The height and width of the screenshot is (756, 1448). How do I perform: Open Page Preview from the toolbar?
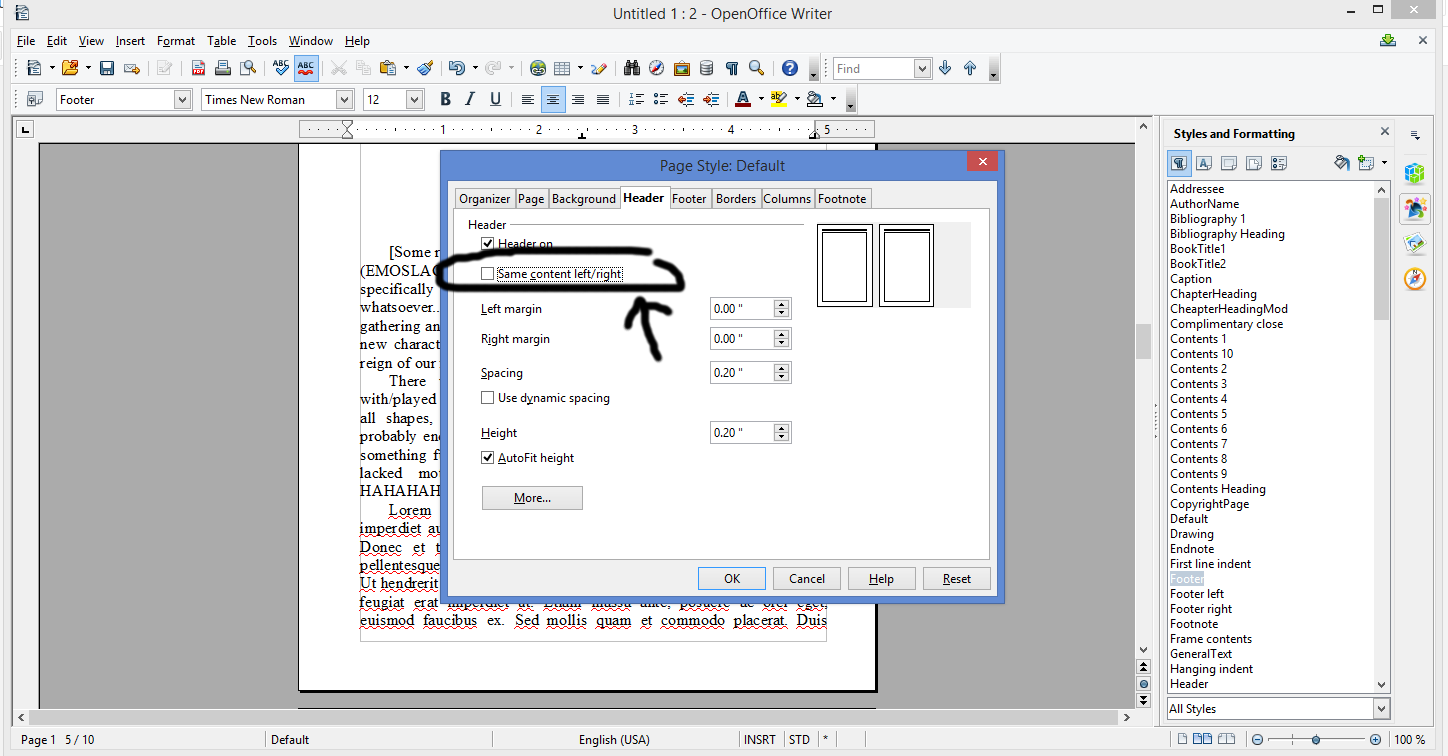pos(246,68)
